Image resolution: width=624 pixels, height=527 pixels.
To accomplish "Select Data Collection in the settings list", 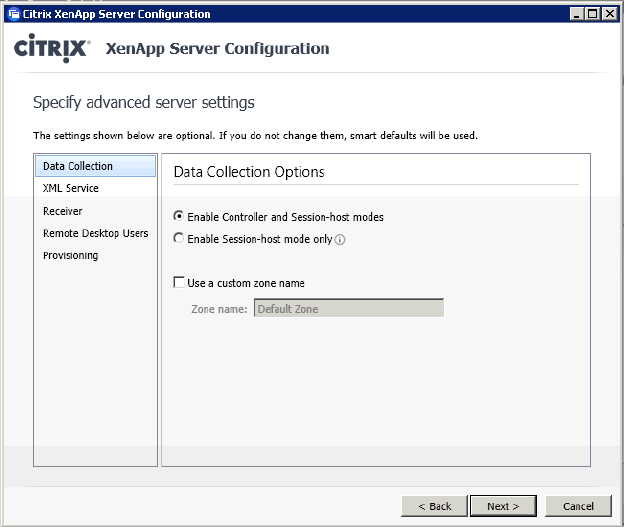I will click(x=78, y=166).
